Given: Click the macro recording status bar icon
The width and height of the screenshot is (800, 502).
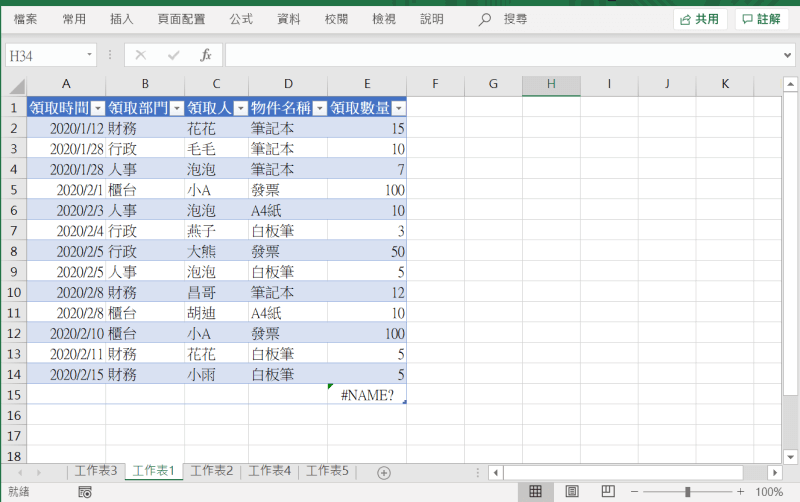Looking at the screenshot, I should coord(85,492).
